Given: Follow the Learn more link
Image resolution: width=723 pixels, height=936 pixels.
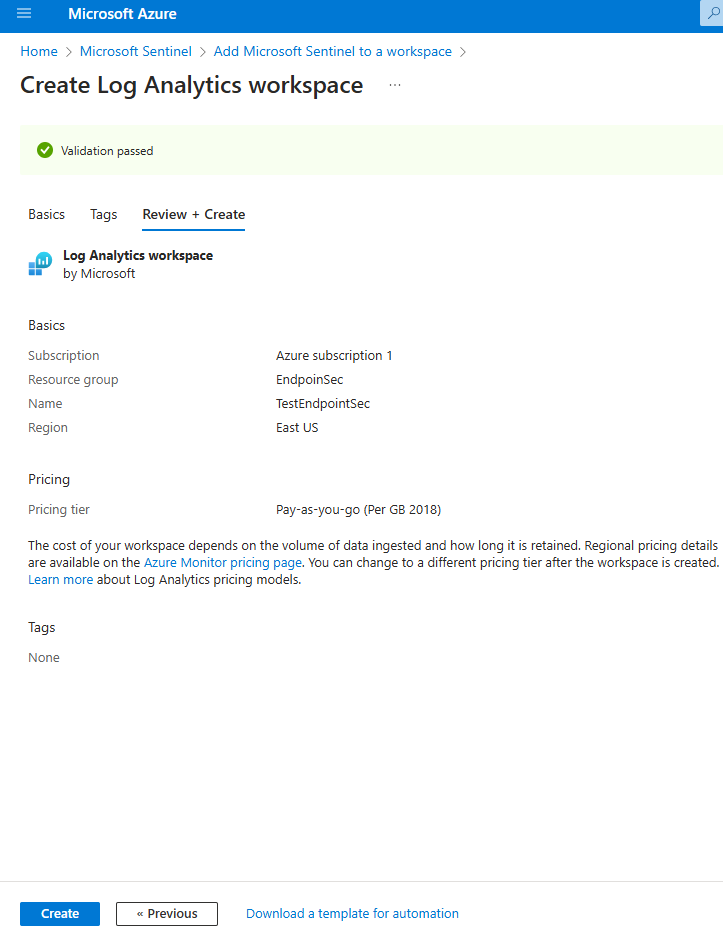Looking at the screenshot, I should [x=60, y=580].
